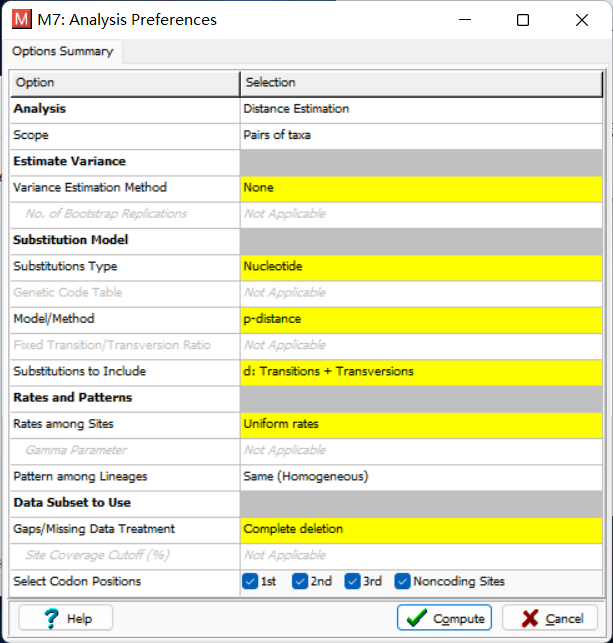The height and width of the screenshot is (643, 613).
Task: Click the MEGA red M app icon
Action: click(21, 19)
